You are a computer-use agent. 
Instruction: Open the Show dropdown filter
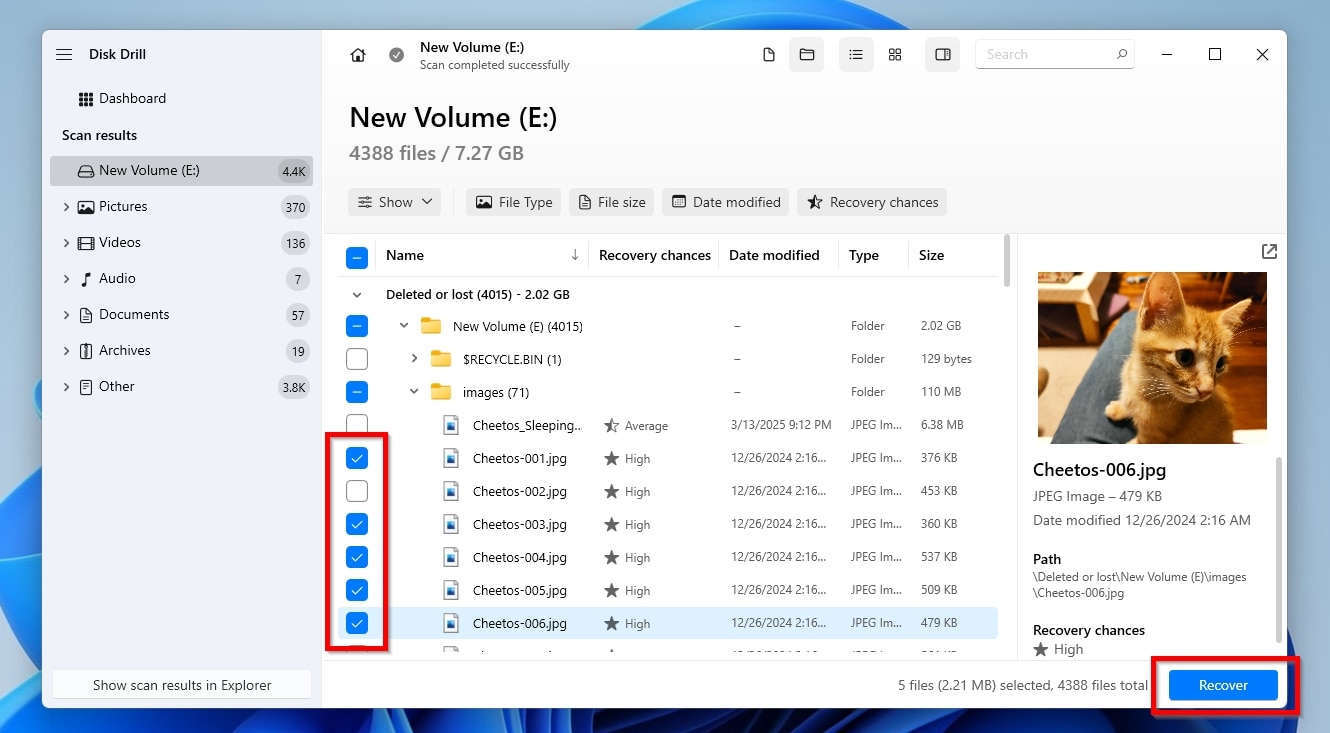(x=395, y=202)
